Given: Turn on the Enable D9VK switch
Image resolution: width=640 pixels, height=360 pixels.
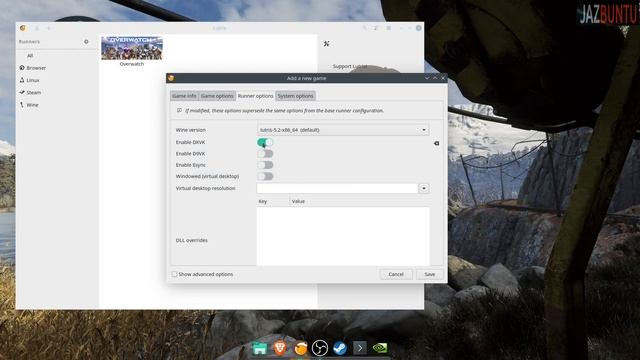Looking at the screenshot, I should click(265, 153).
